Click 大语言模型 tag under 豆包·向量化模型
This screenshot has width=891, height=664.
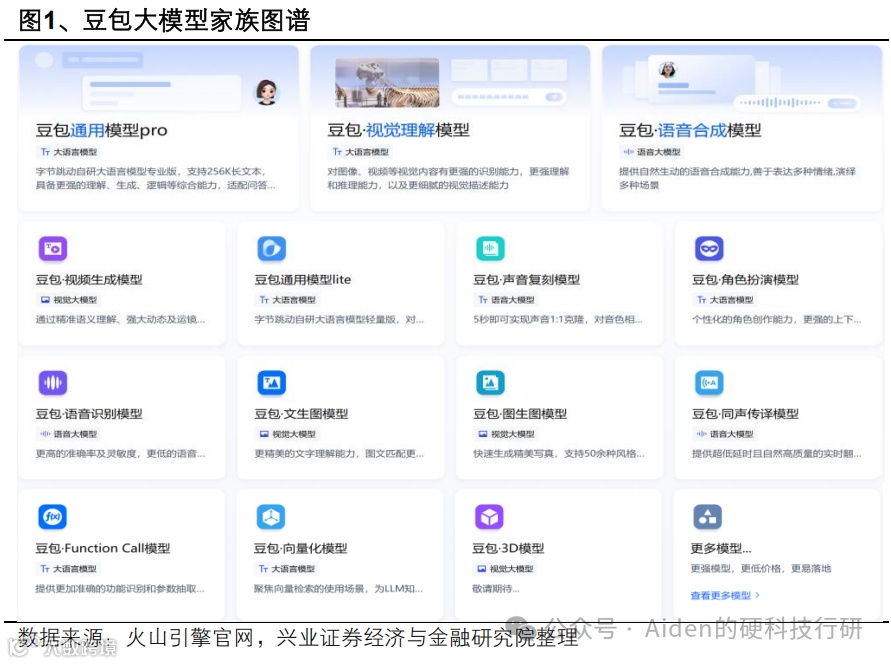pyautogui.click(x=286, y=569)
